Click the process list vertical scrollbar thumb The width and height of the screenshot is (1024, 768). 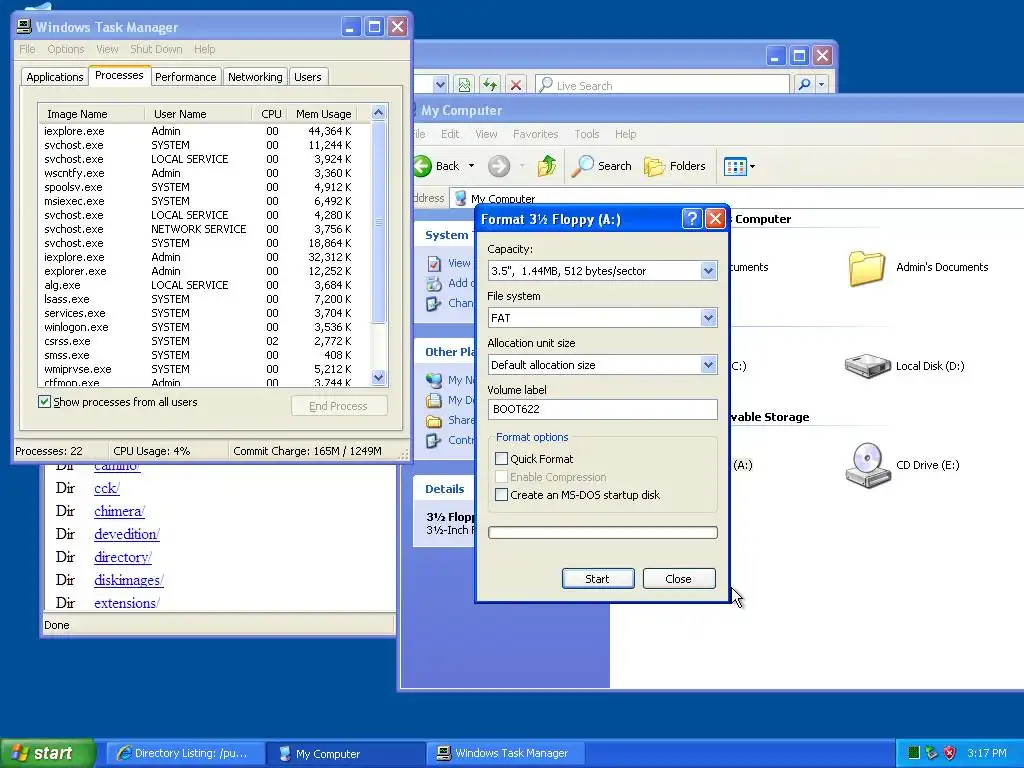pyautogui.click(x=378, y=222)
